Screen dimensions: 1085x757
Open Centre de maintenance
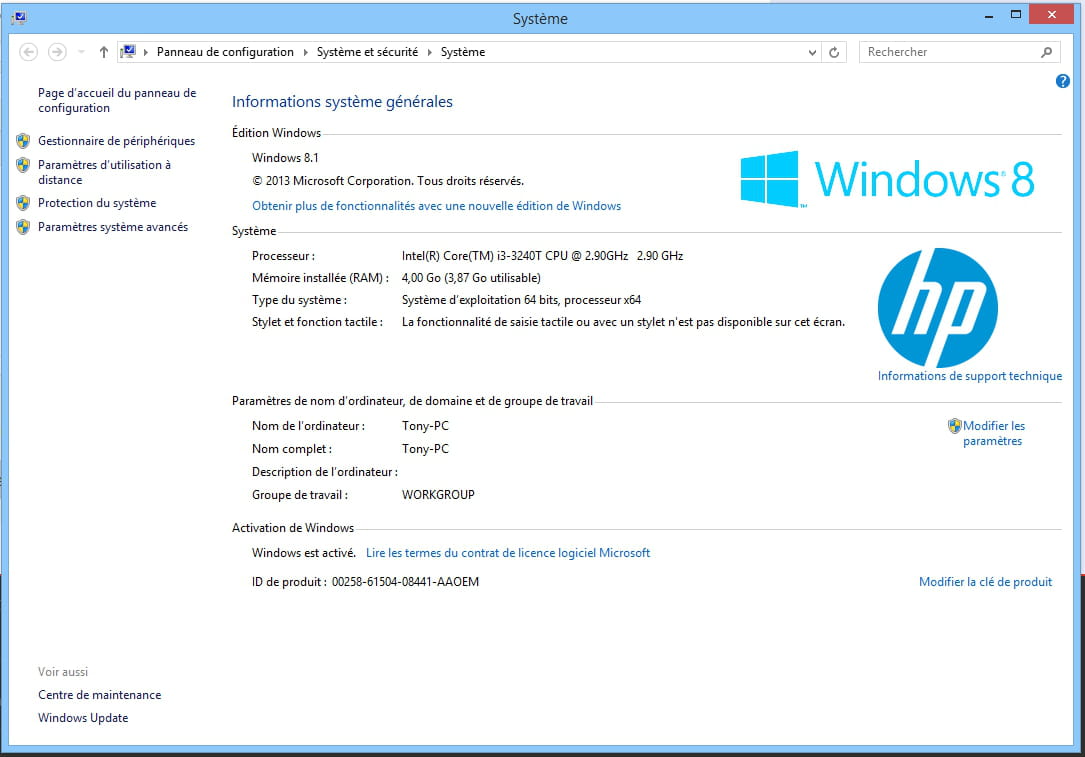click(100, 695)
